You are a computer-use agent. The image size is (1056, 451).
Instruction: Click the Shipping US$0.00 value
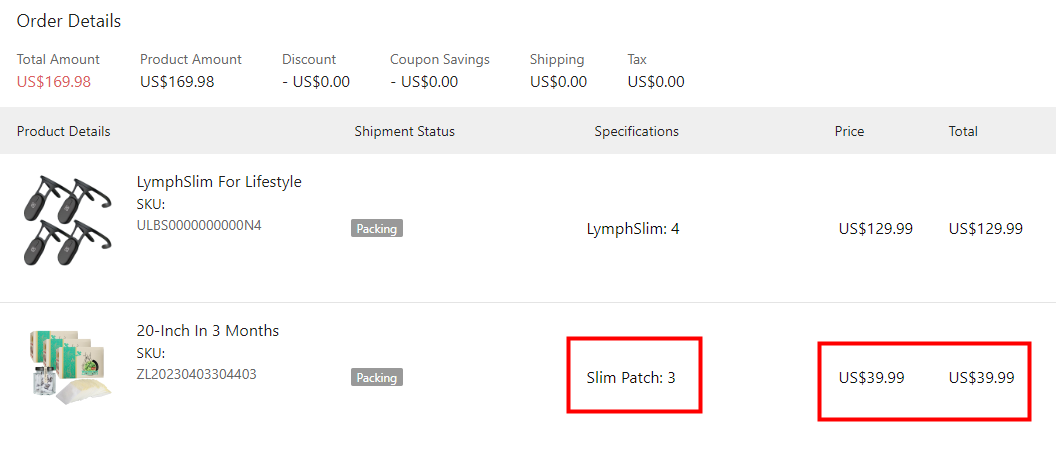[558, 82]
